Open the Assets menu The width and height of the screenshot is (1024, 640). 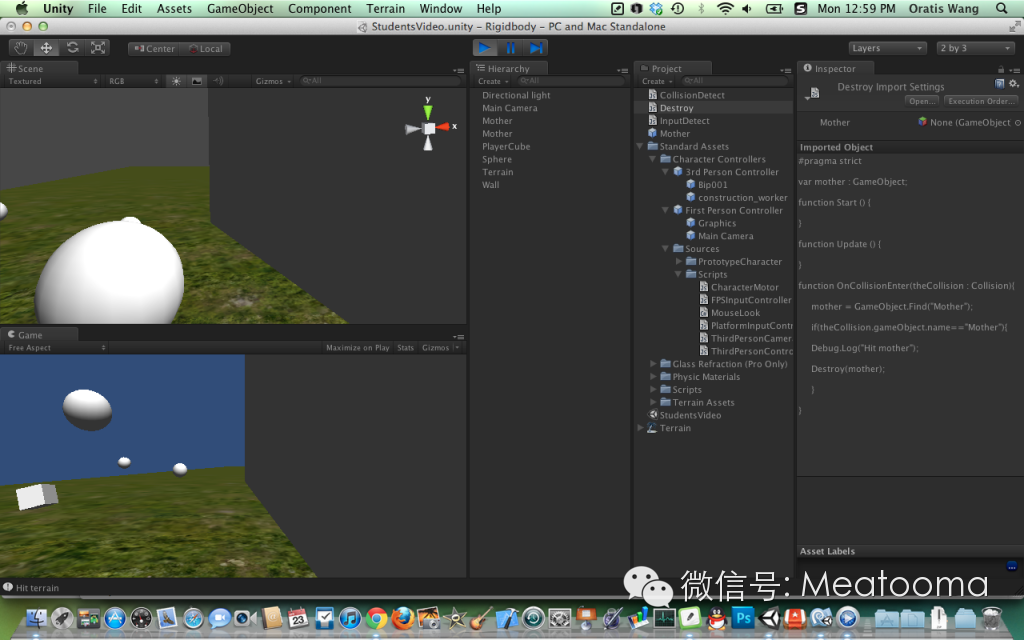tap(174, 8)
